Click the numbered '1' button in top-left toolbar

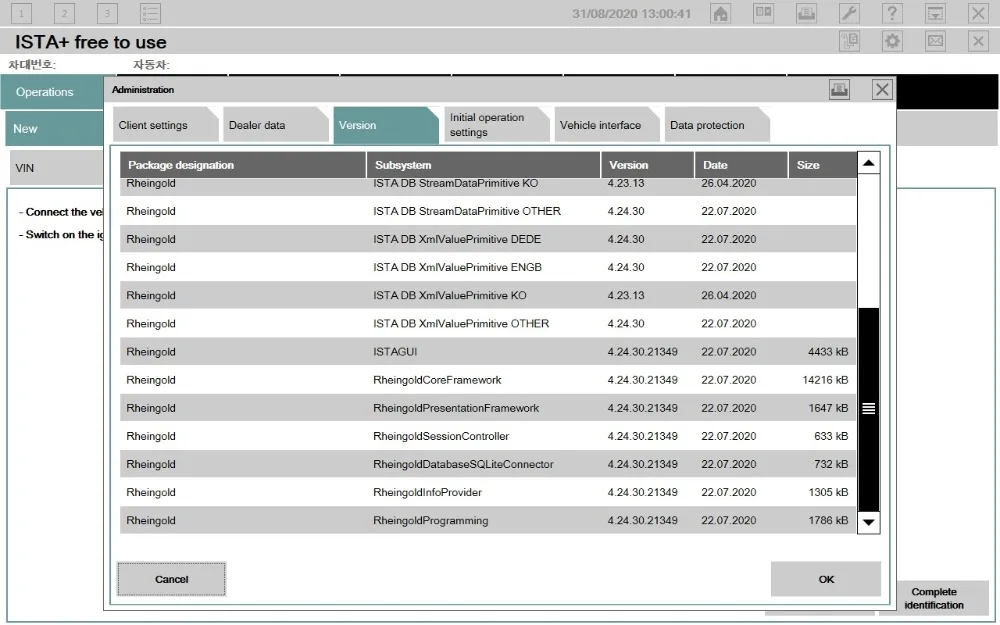(22, 13)
